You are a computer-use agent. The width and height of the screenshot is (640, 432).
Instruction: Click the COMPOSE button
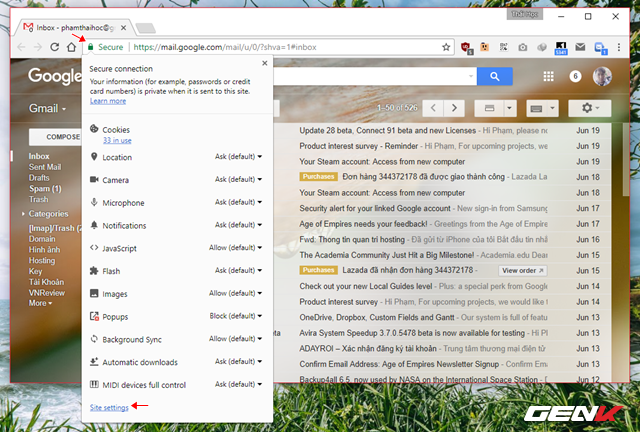click(x=55, y=137)
